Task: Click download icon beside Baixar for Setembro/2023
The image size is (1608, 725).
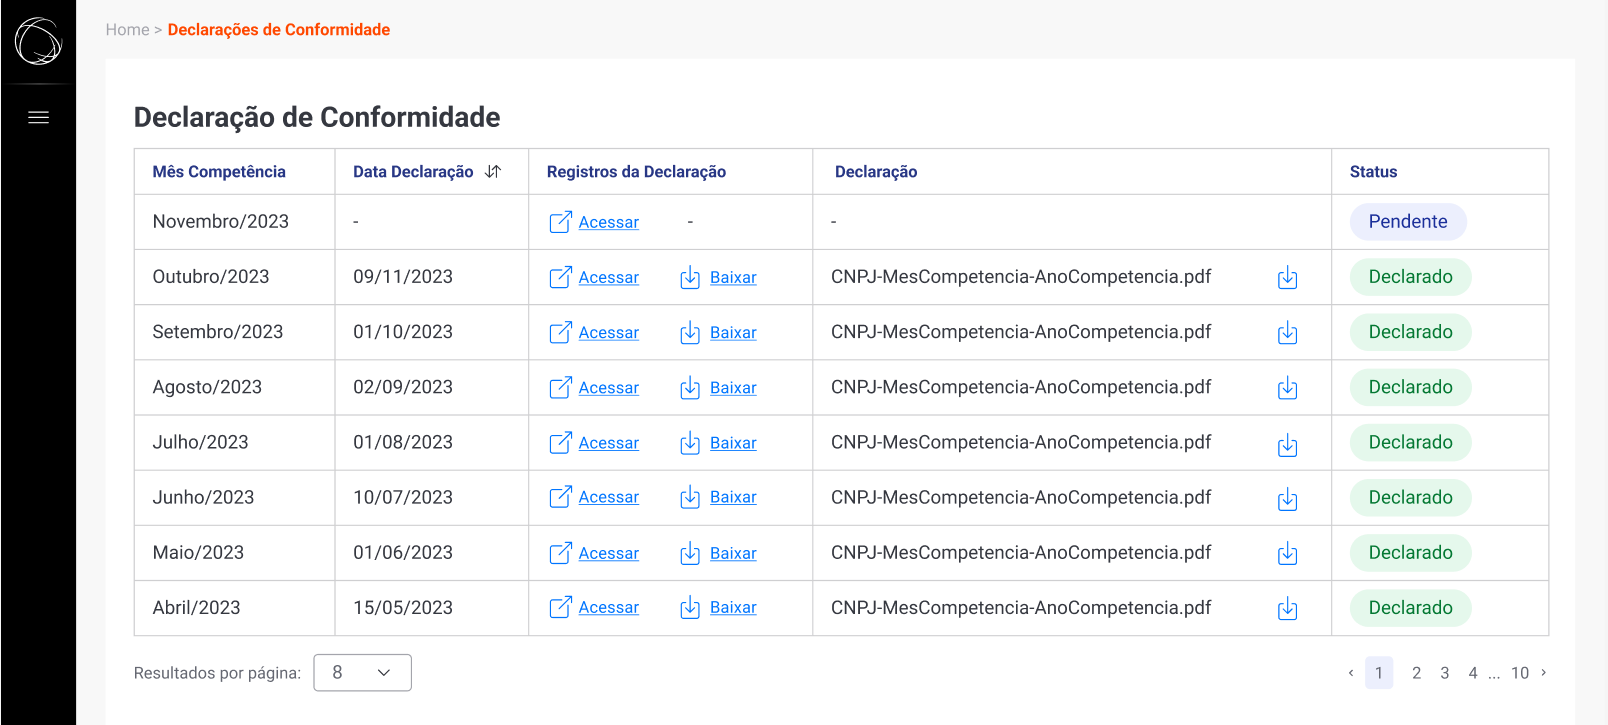Action: point(690,332)
